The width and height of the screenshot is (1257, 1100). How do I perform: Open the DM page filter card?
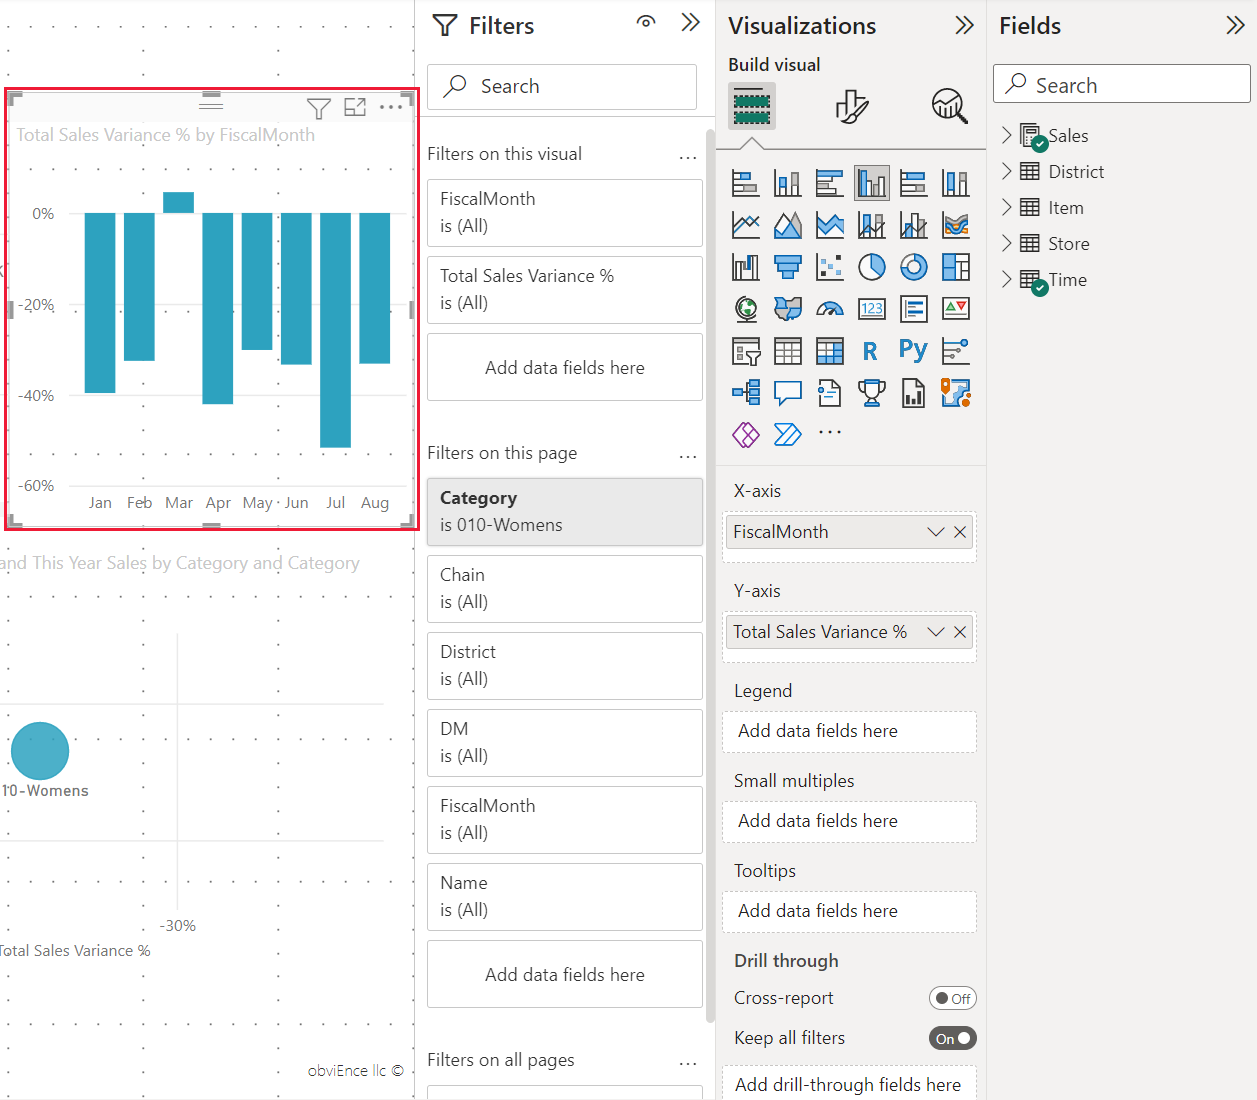click(565, 743)
